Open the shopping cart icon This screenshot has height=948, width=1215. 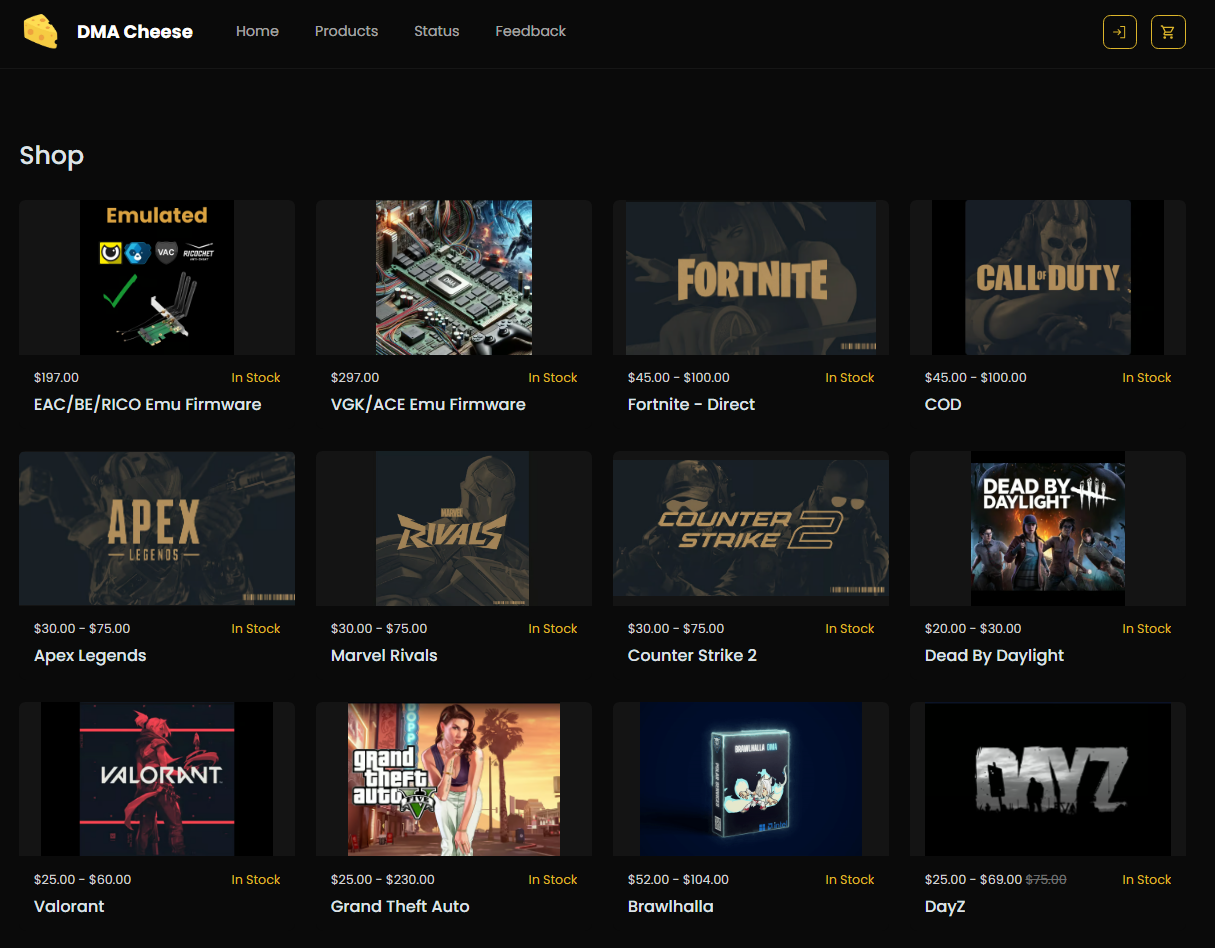pos(1168,32)
